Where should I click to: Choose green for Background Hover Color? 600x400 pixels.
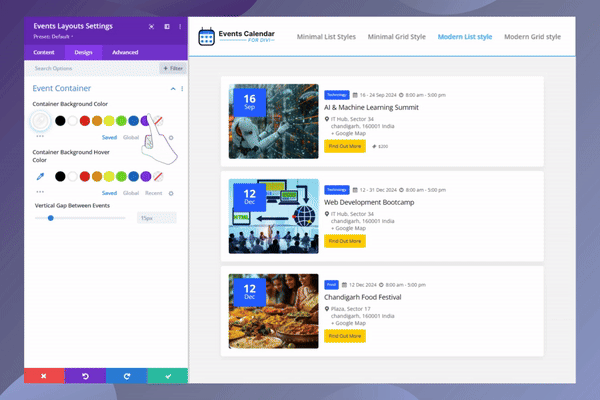pos(121,176)
